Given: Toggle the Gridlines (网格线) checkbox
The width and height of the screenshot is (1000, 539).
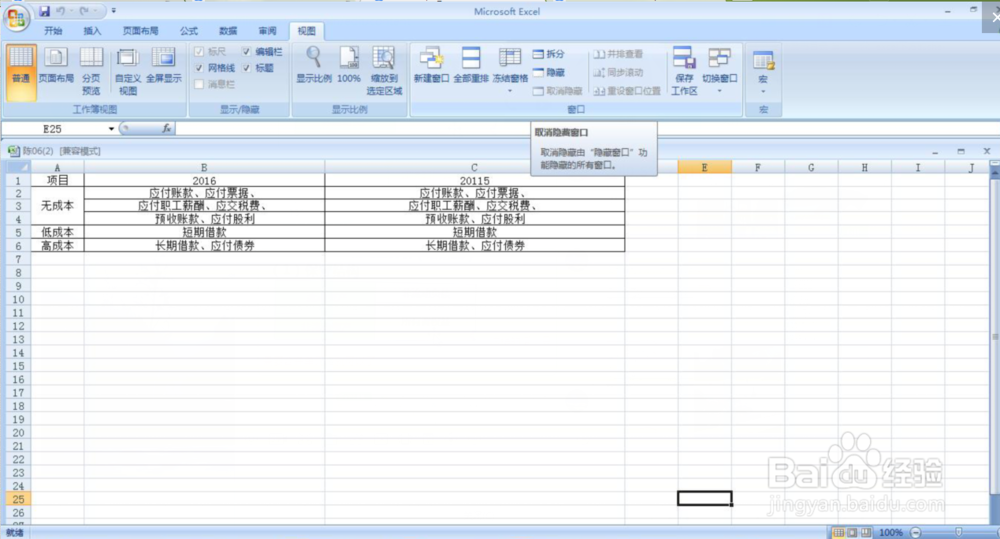Looking at the screenshot, I should click(199, 68).
